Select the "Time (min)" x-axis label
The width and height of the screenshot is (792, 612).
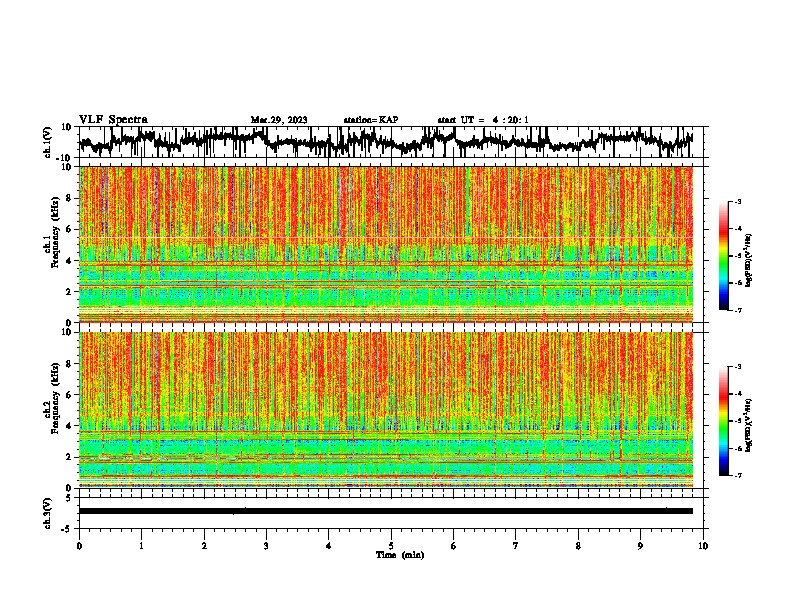(400, 555)
